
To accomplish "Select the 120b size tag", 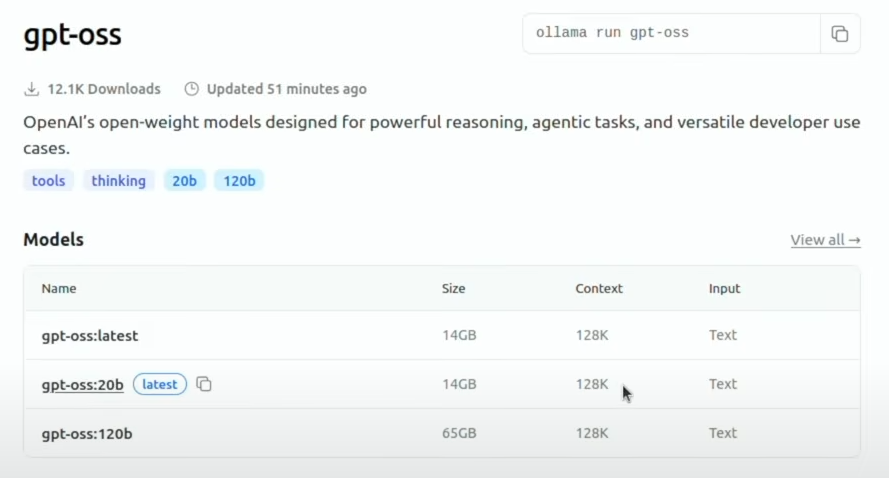I will click(239, 180).
